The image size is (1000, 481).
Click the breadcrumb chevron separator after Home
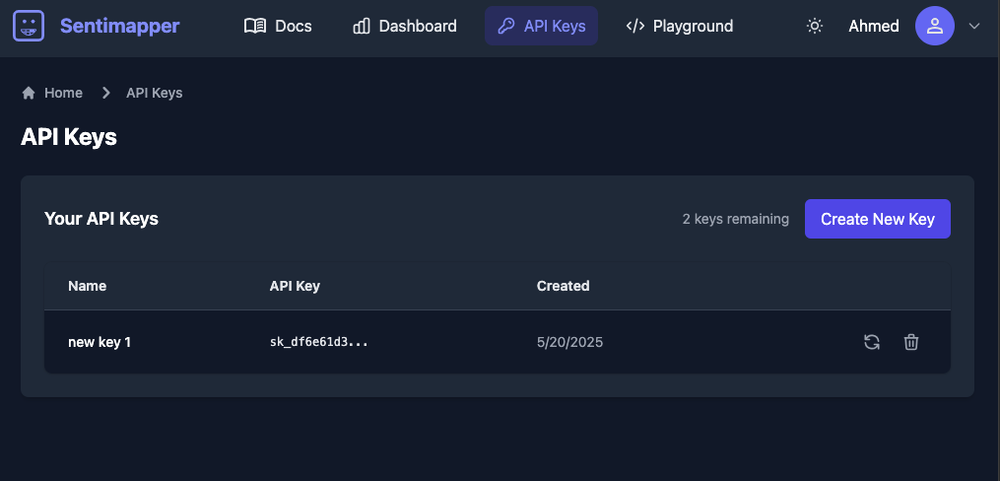(x=107, y=93)
